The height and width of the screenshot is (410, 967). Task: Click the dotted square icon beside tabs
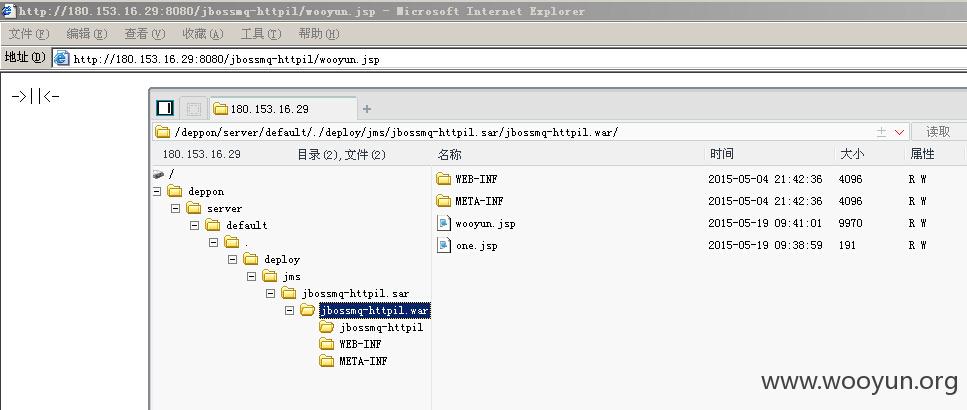[x=194, y=109]
